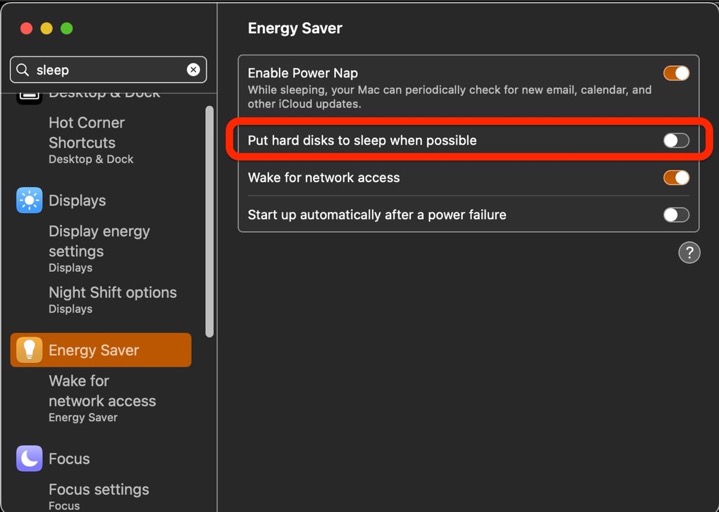Open the help question mark button
This screenshot has height=512, width=719.
coord(689,252)
